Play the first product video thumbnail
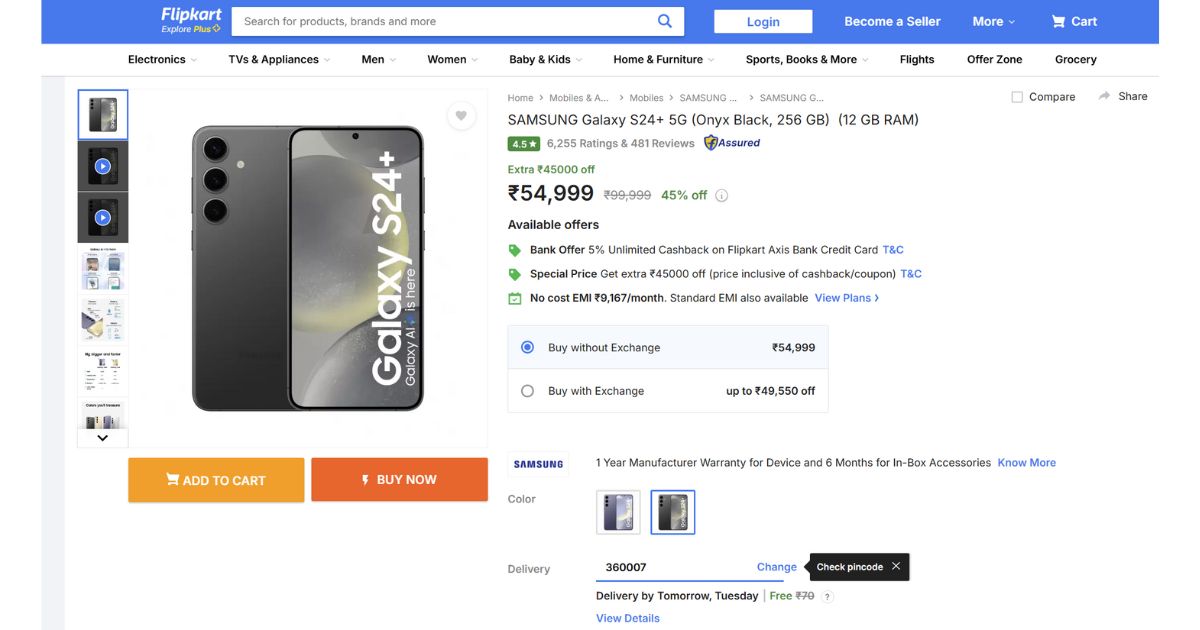Image resolution: width=1200 pixels, height=630 pixels. [103, 166]
